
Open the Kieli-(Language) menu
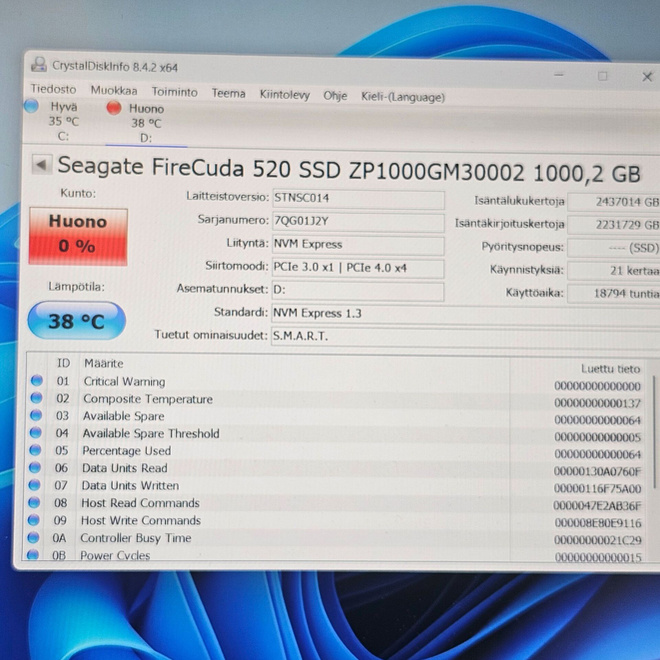click(403, 97)
